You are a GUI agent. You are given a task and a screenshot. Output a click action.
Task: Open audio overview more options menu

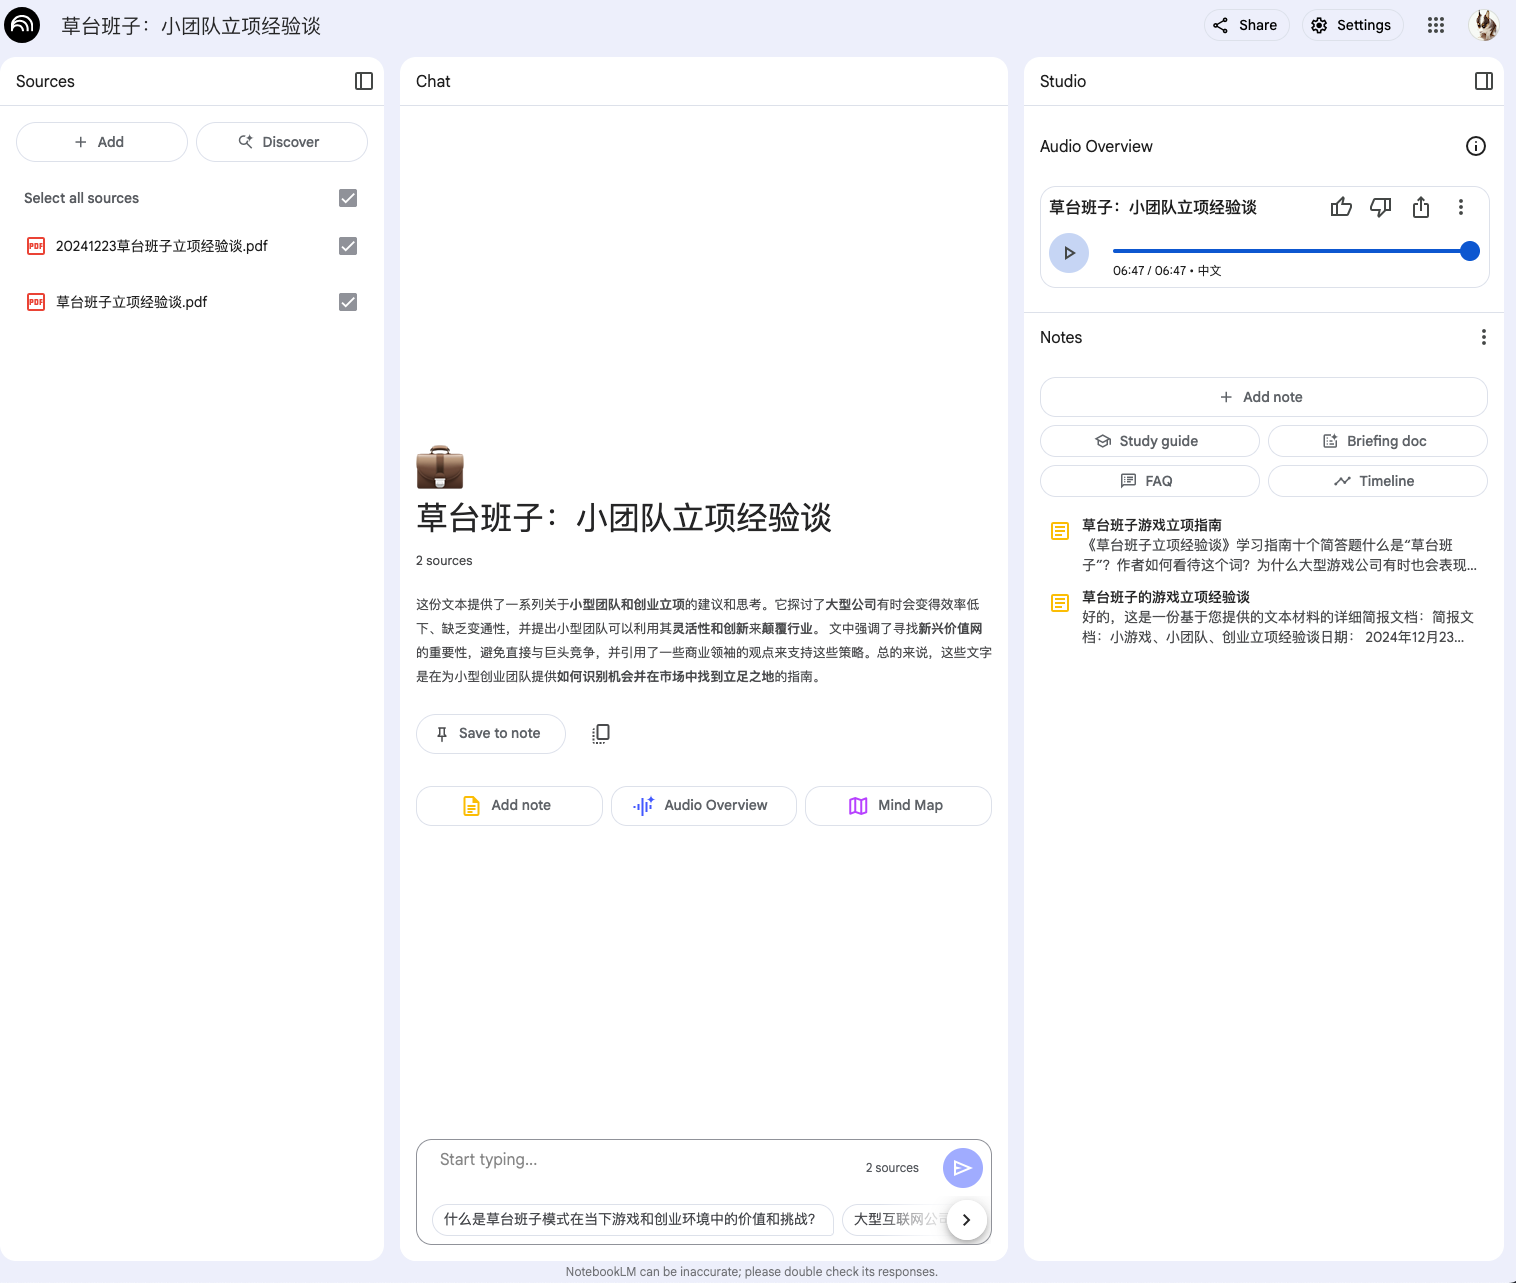pyautogui.click(x=1461, y=207)
